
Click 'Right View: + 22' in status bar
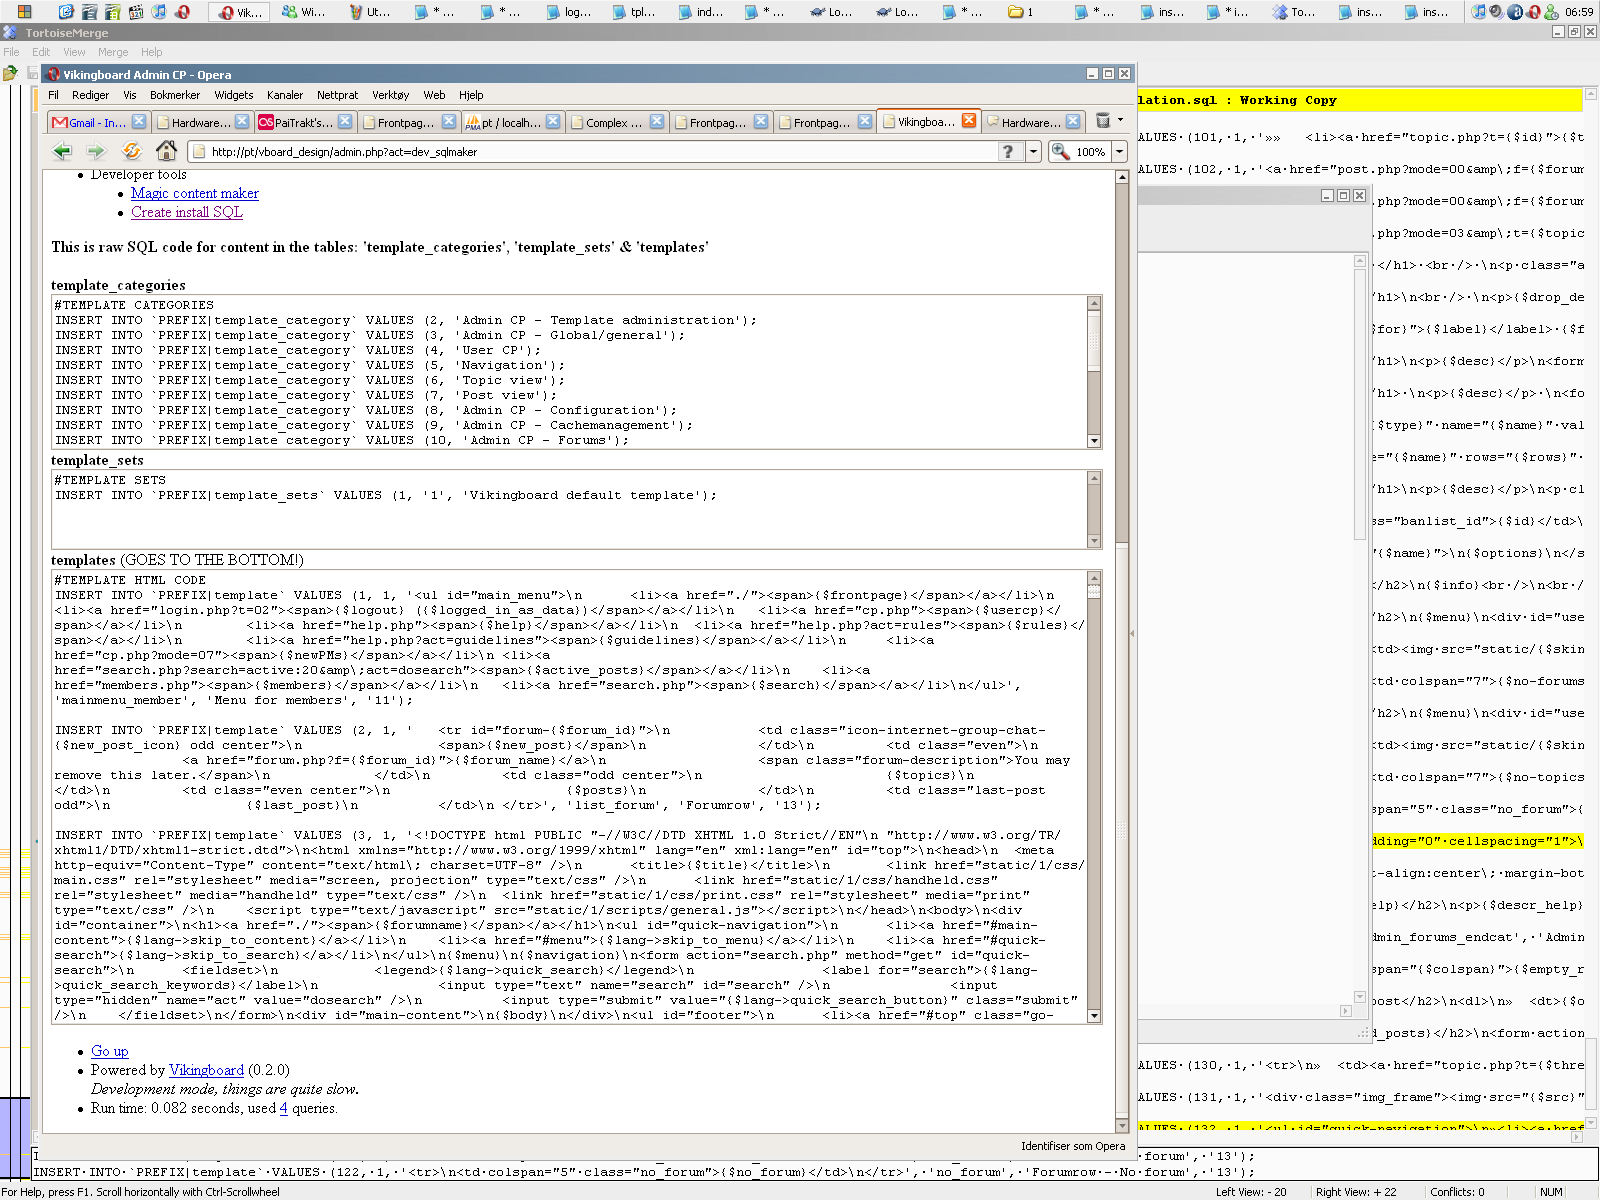1356,1192
